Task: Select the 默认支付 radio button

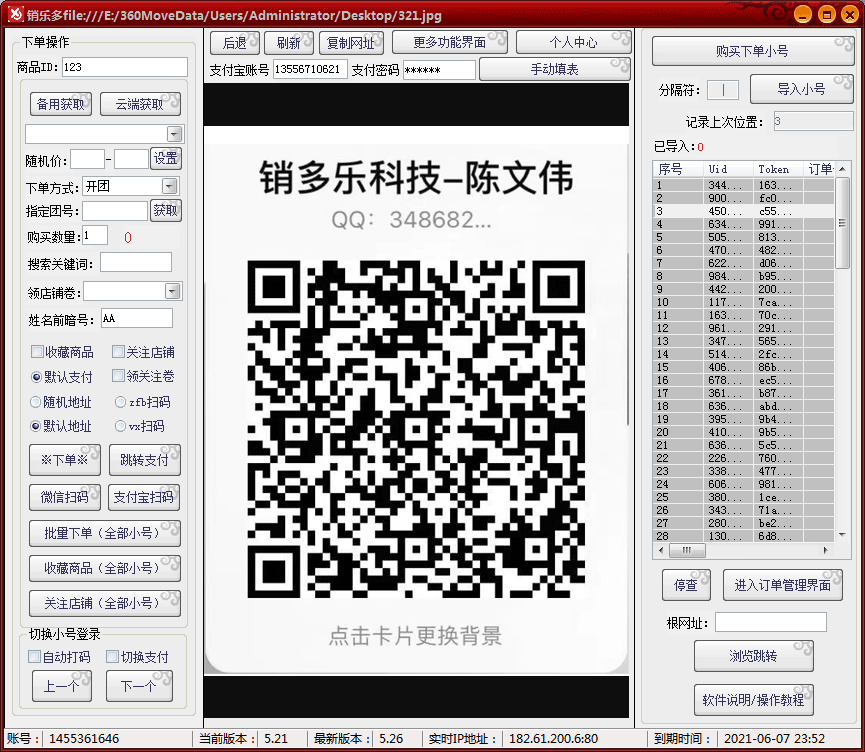Action: [36, 377]
